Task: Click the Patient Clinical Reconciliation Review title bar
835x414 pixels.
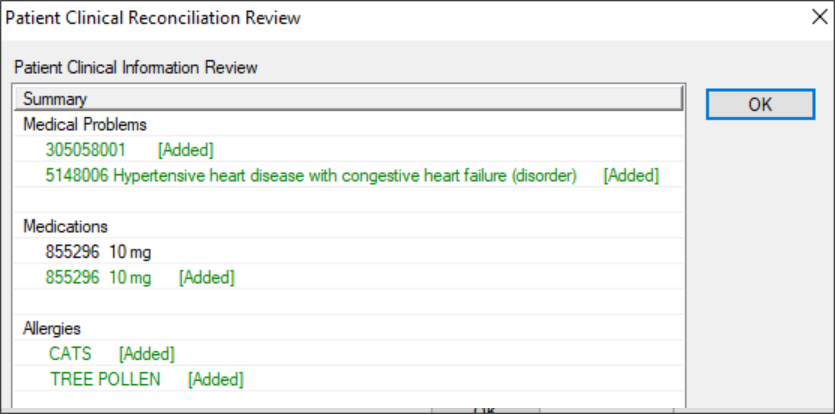Action: pos(300,18)
